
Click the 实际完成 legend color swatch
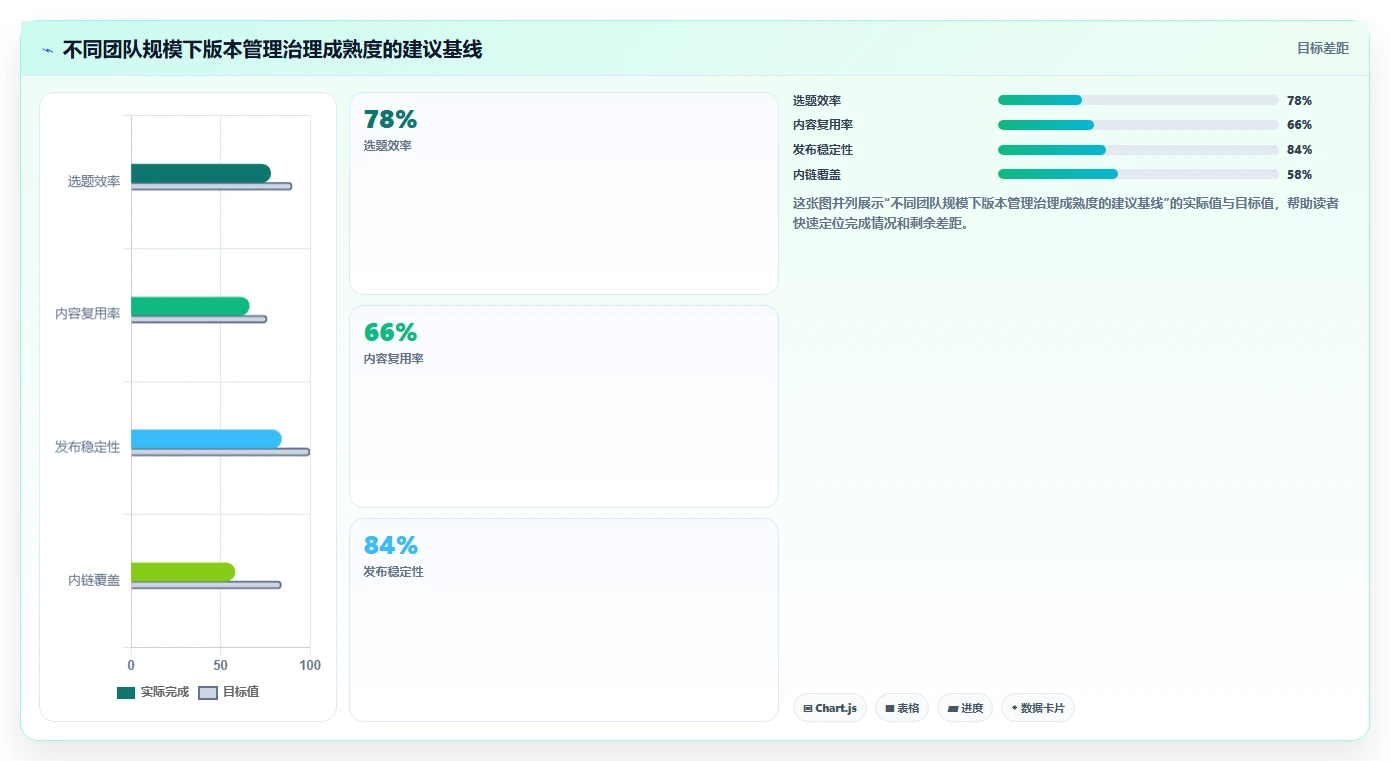click(x=126, y=693)
